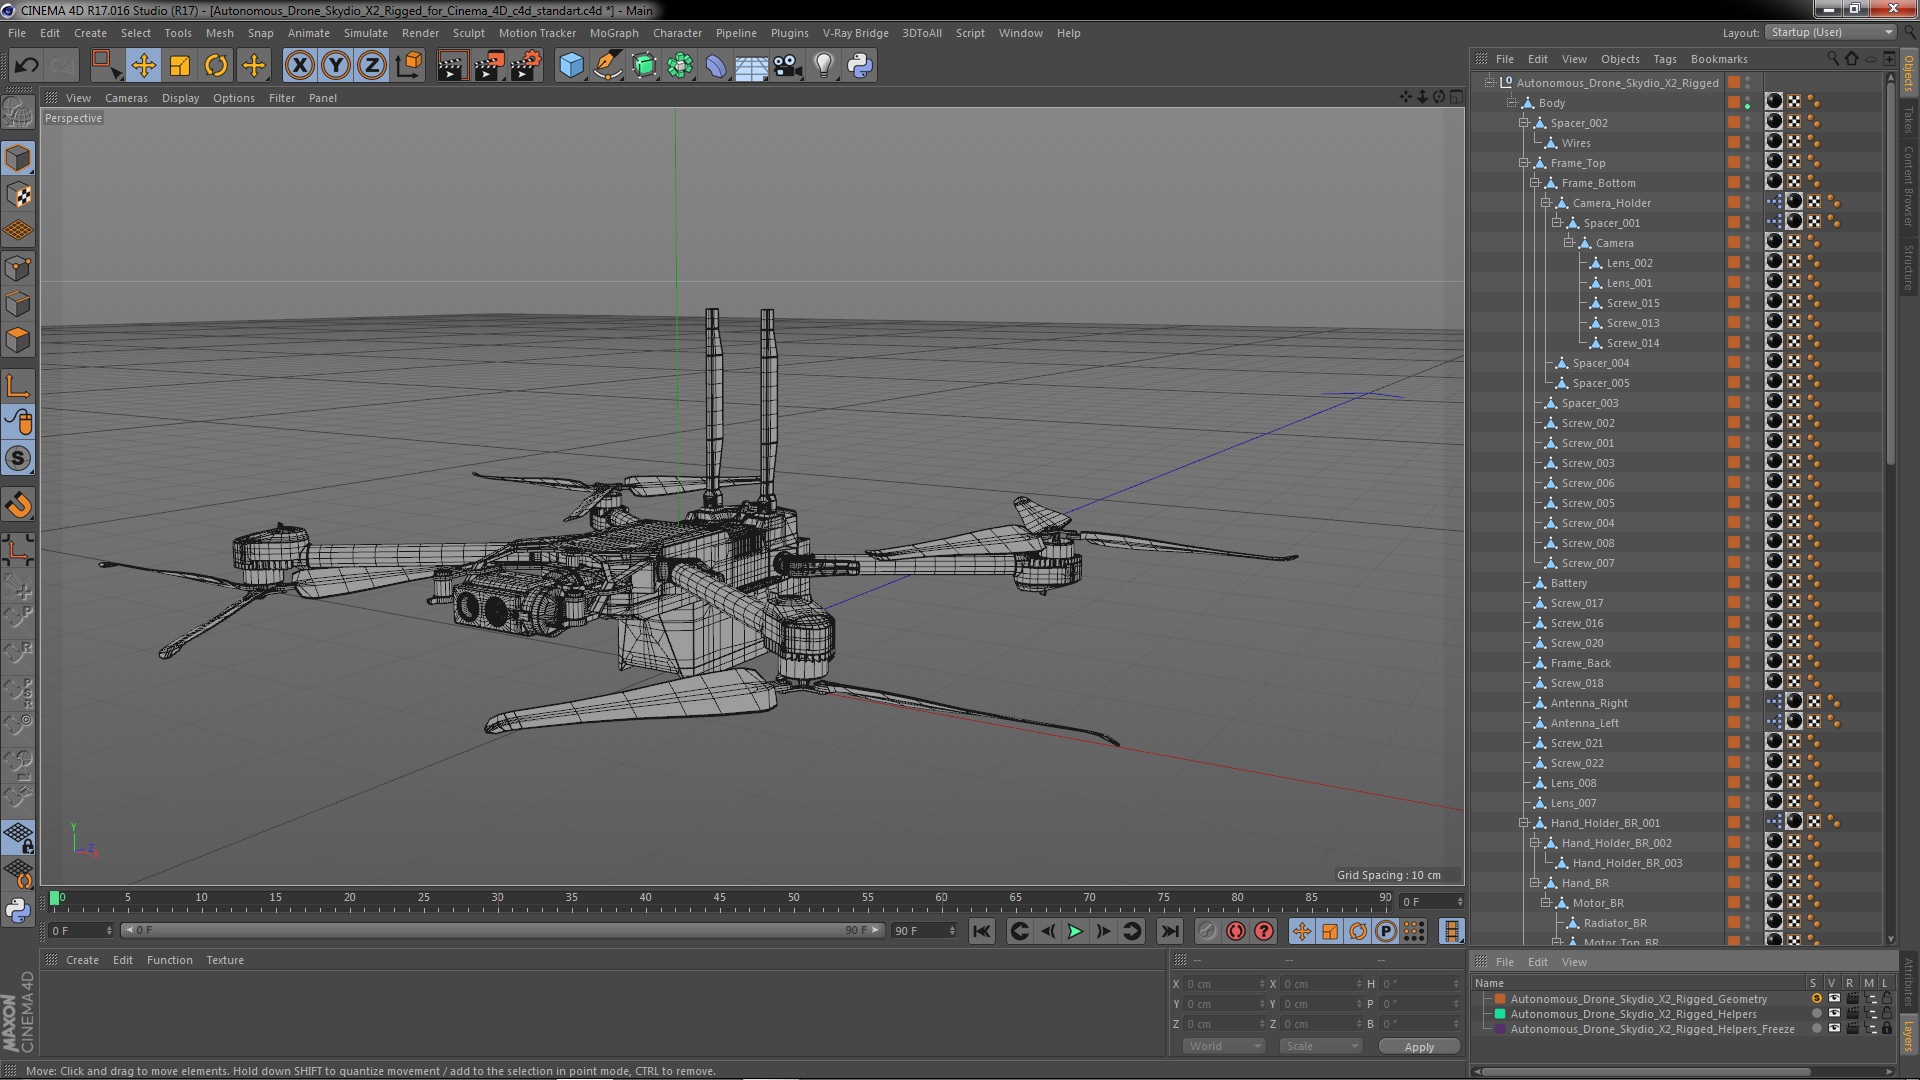Select Texture mode checkered cube icon
The height and width of the screenshot is (1080, 1920).
18,195
